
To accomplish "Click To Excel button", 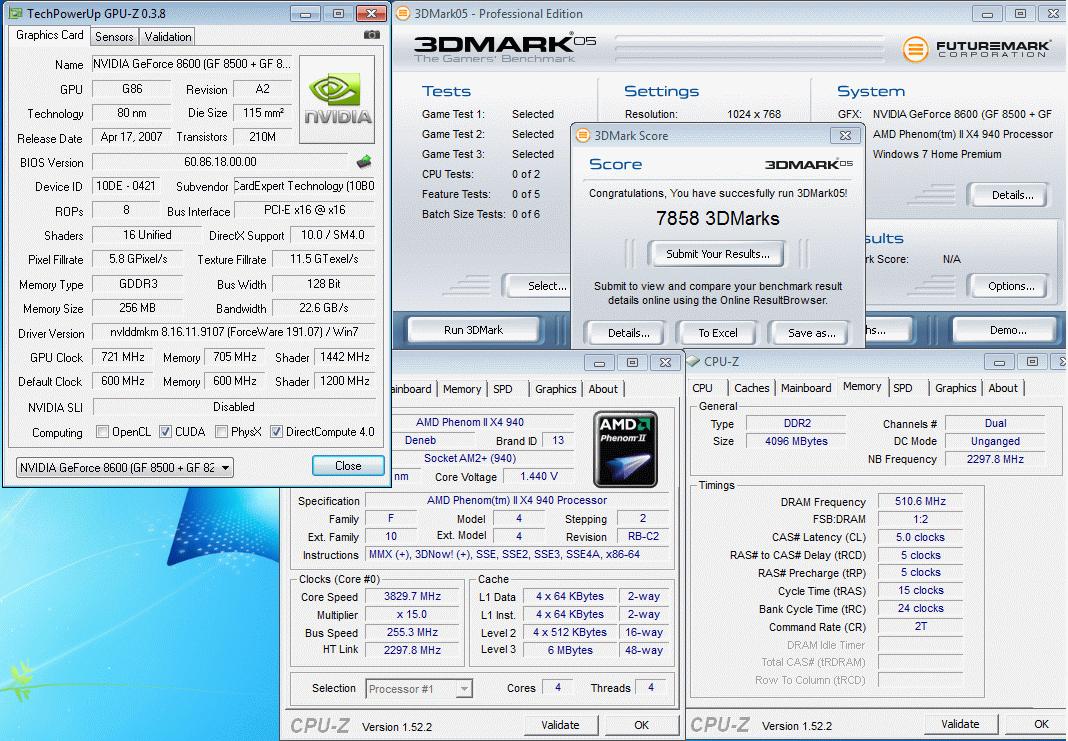I will click(718, 333).
